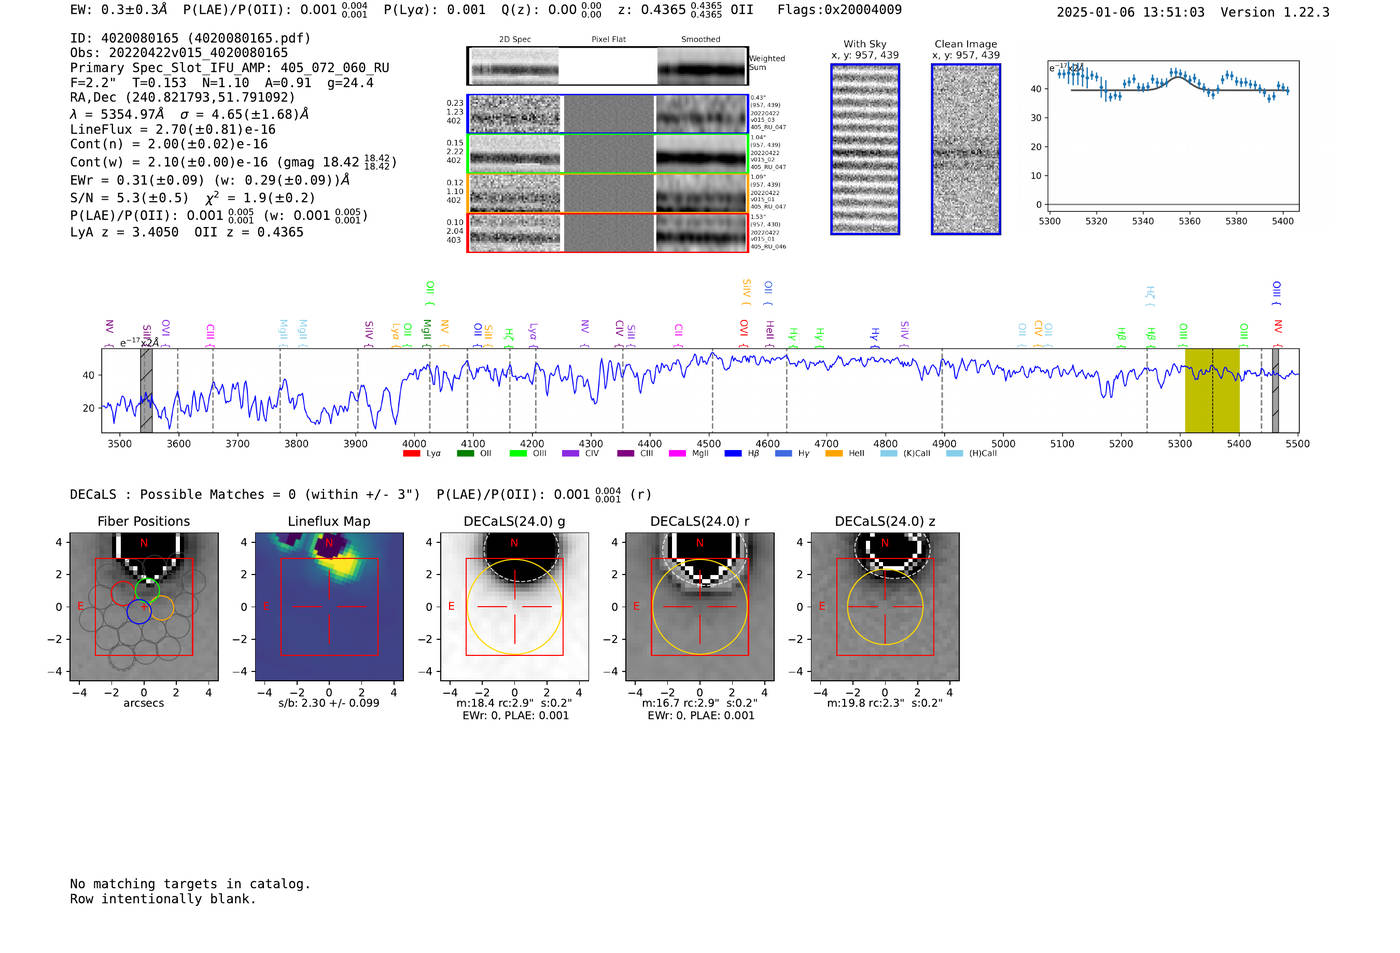Click the yellow highlighted band in the spectrum

[1212, 390]
